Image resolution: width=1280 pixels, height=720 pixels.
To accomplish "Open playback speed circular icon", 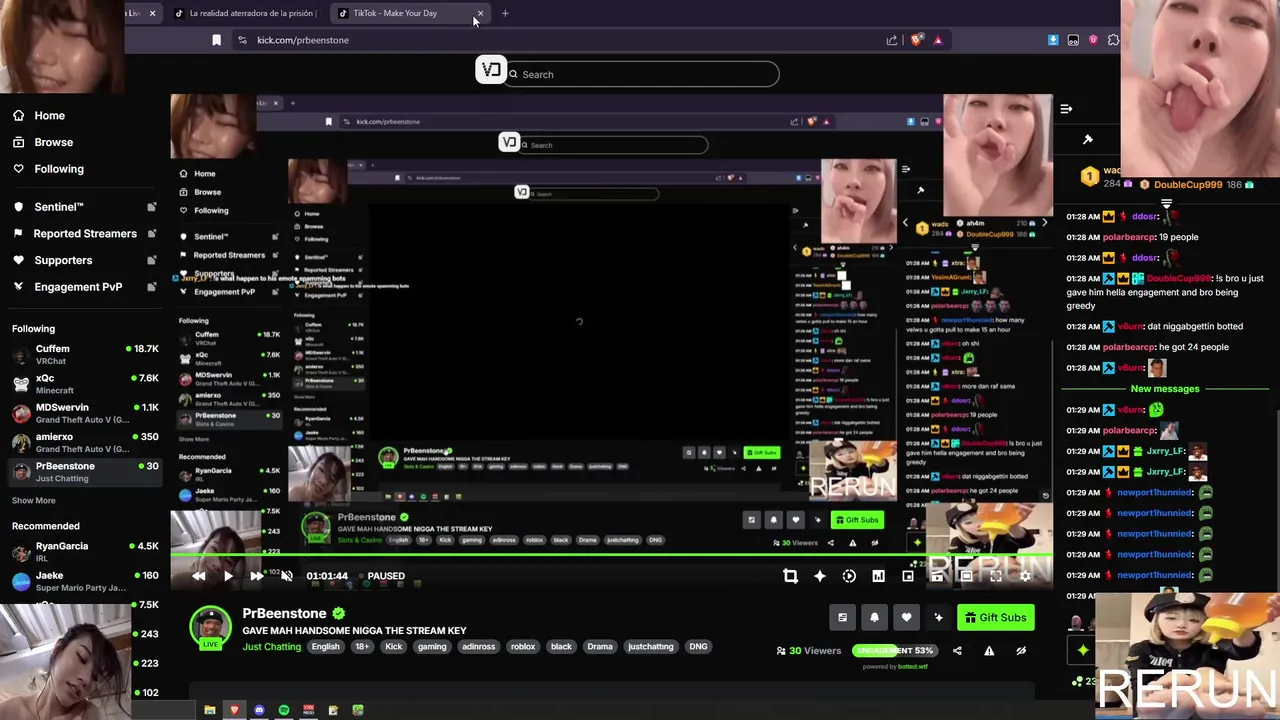I will [849, 576].
